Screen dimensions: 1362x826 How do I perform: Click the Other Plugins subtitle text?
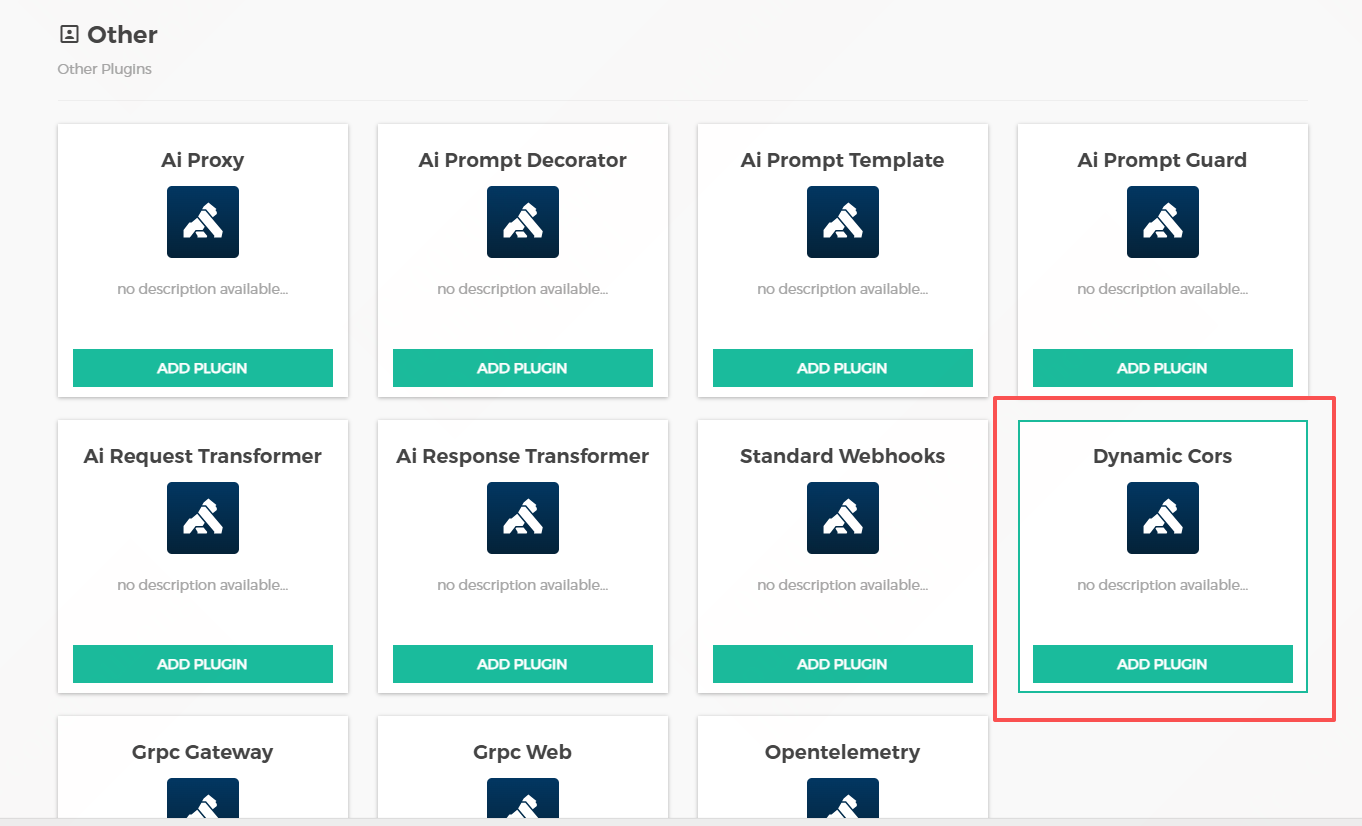[105, 69]
